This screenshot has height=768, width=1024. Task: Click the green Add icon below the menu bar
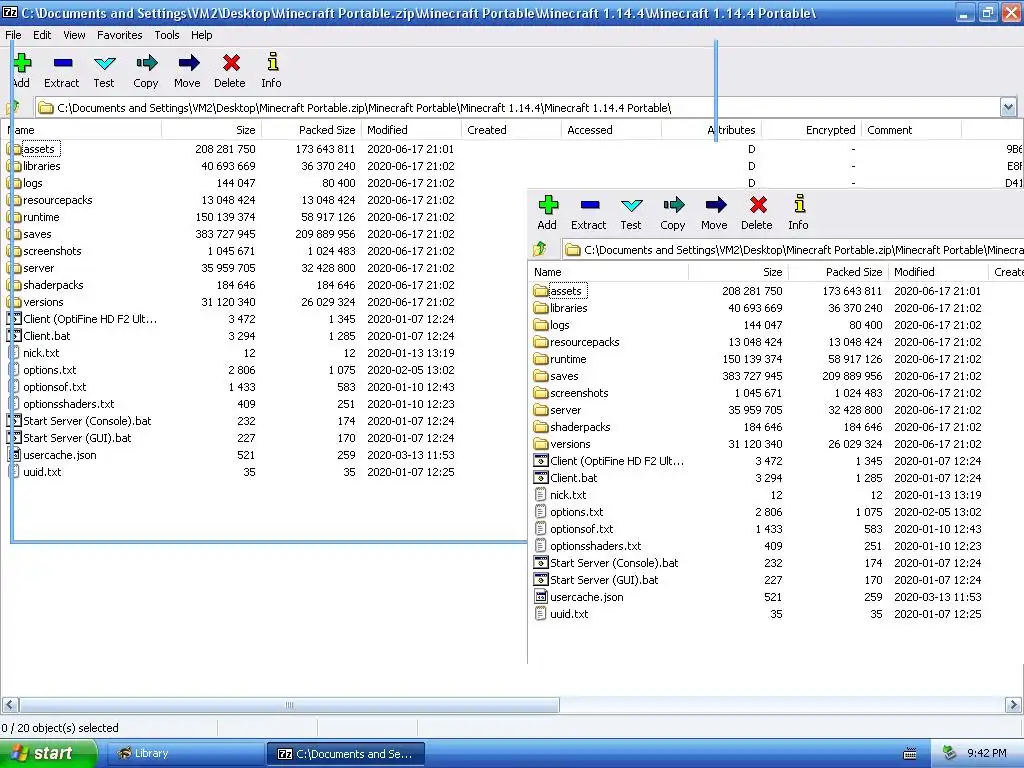coord(22,63)
